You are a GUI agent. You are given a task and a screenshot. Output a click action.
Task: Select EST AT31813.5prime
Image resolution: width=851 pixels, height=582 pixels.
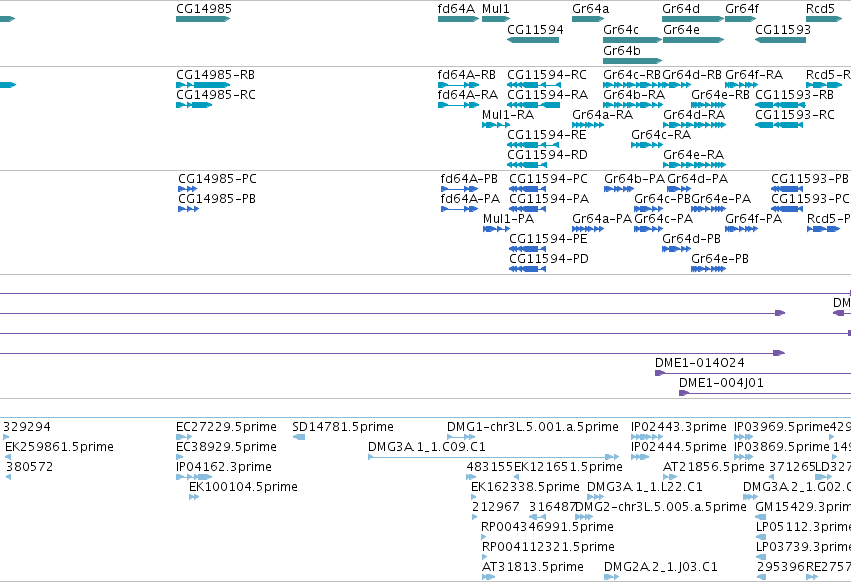(488, 577)
